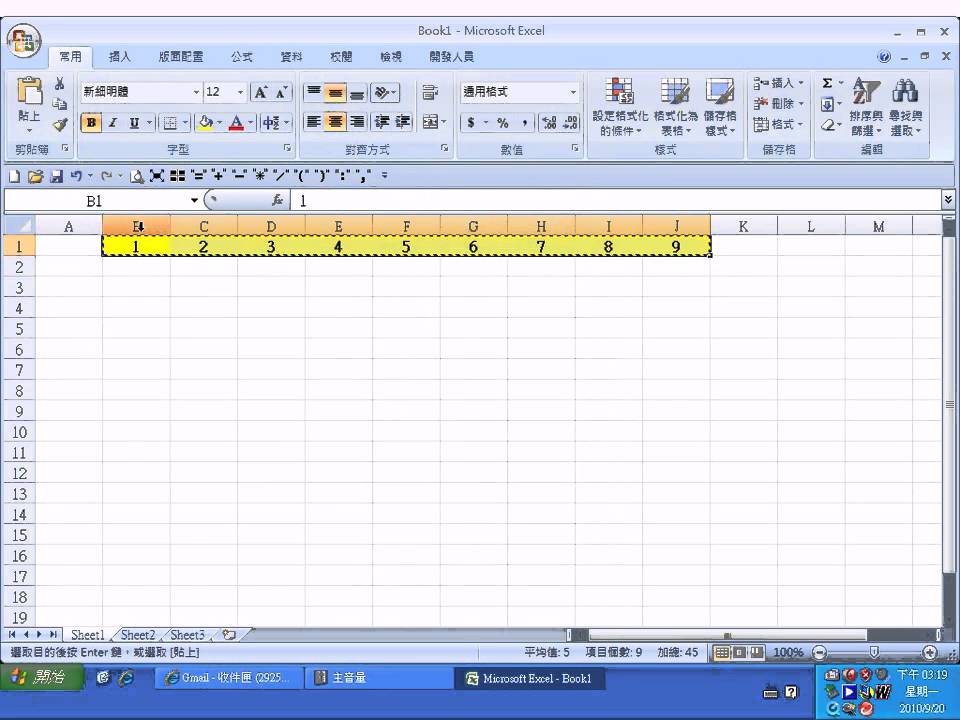Switch to the 公式 (Formulas) tab
This screenshot has width=960, height=720.
pyautogui.click(x=242, y=57)
